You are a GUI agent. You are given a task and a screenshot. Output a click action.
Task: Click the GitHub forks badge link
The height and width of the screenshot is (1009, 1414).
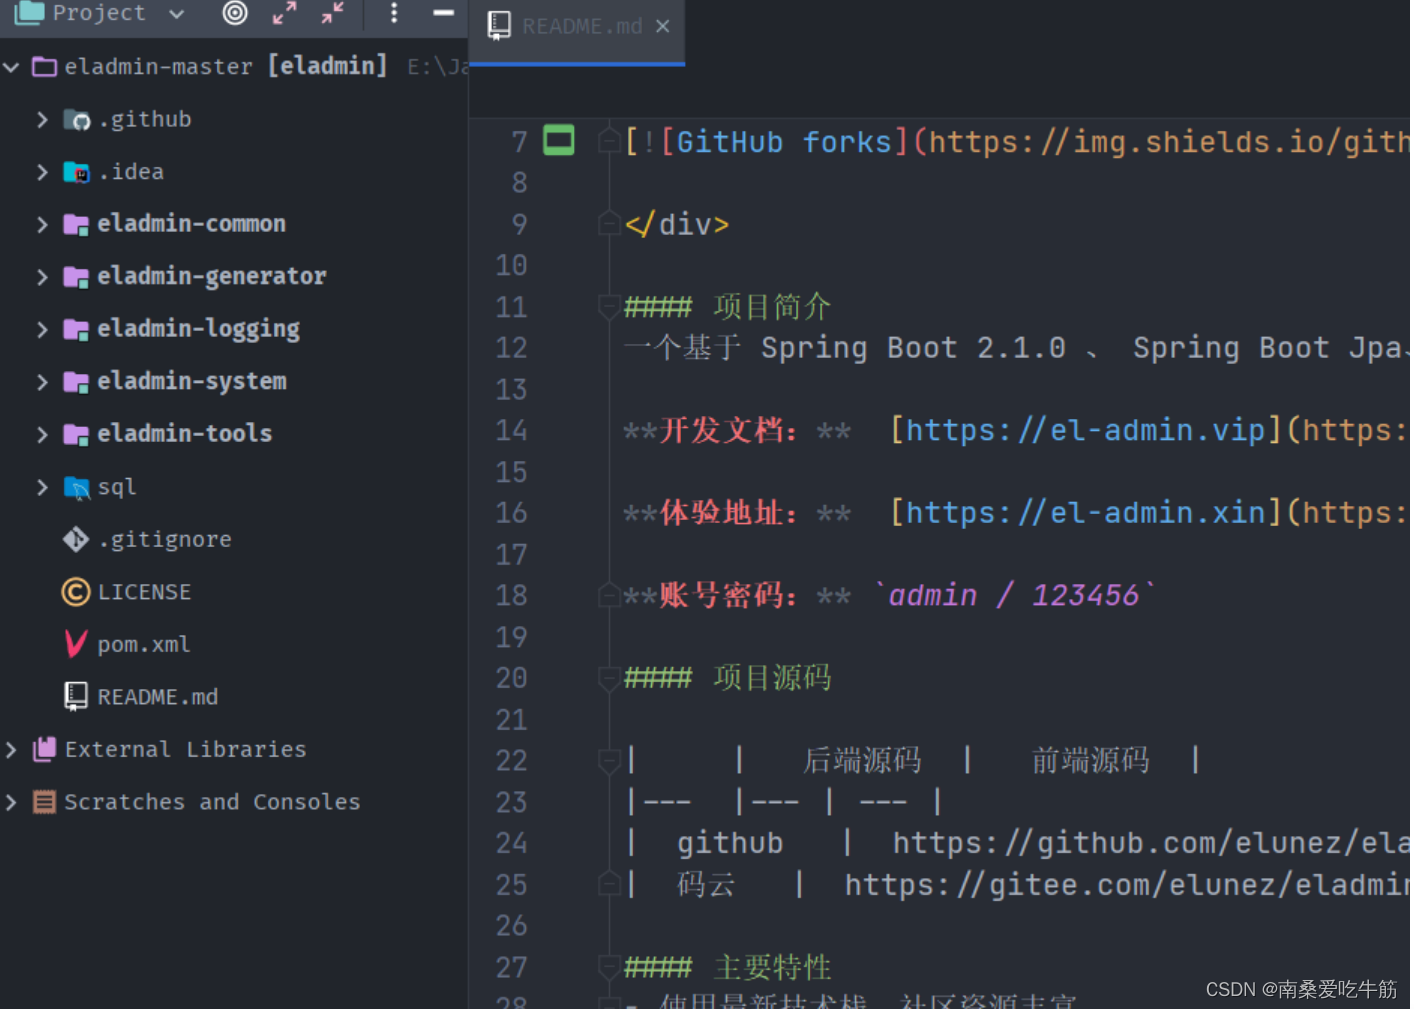[783, 142]
